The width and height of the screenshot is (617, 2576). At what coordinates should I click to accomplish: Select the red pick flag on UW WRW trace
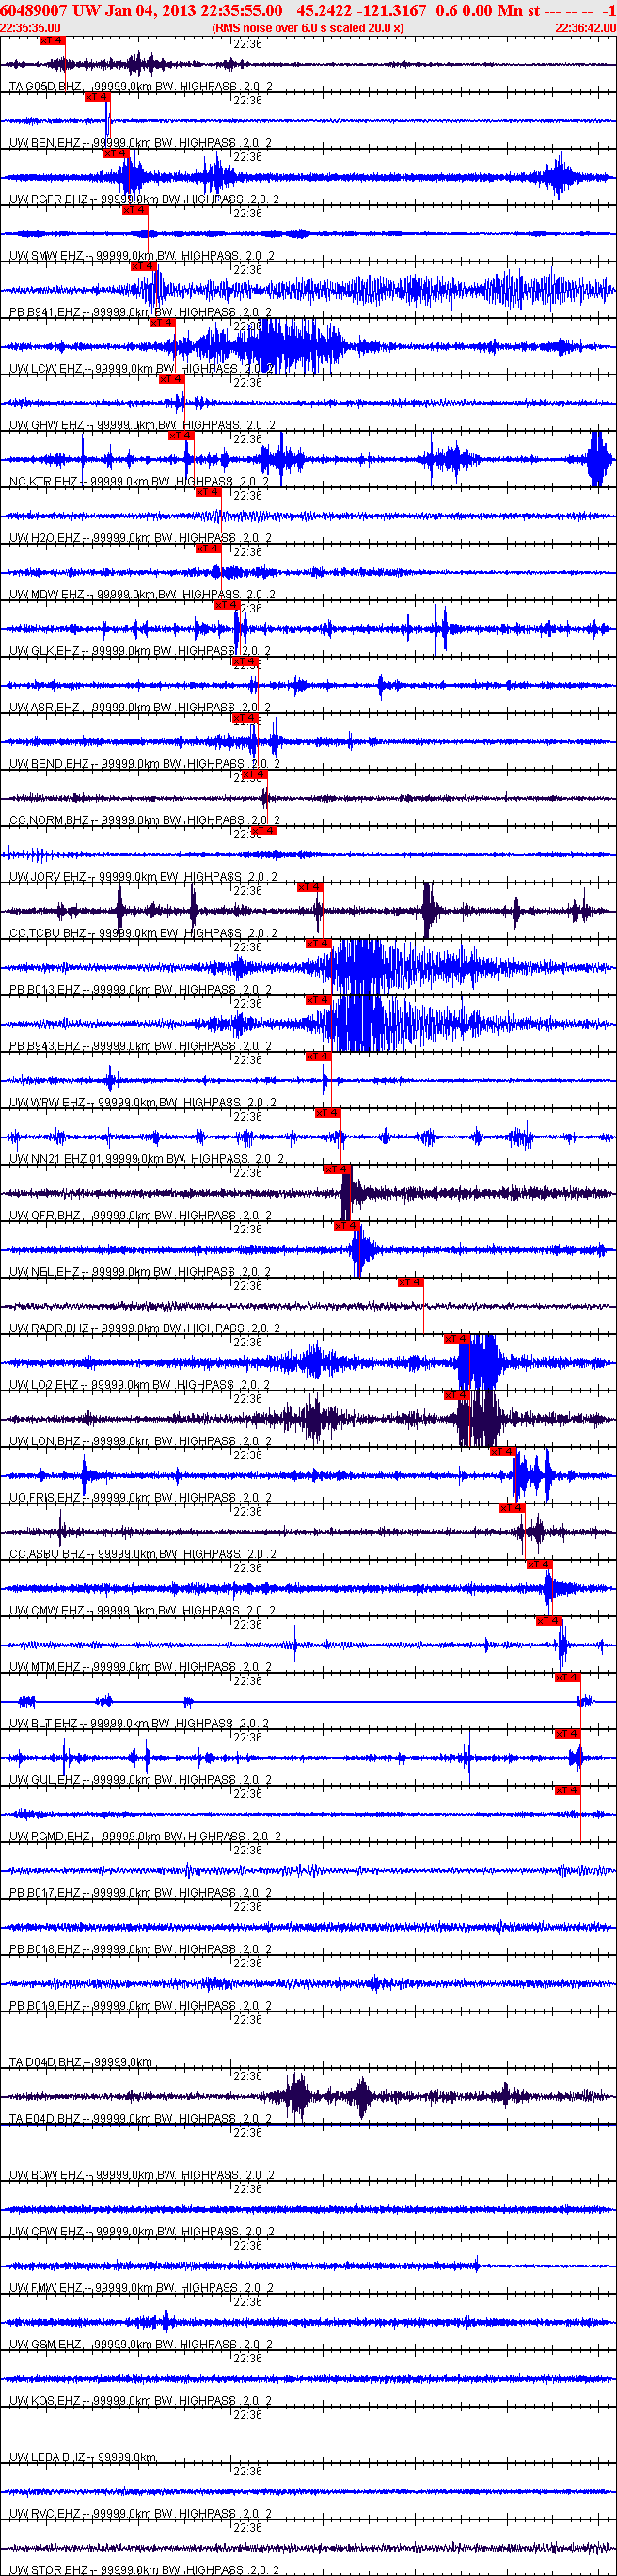tap(318, 1056)
